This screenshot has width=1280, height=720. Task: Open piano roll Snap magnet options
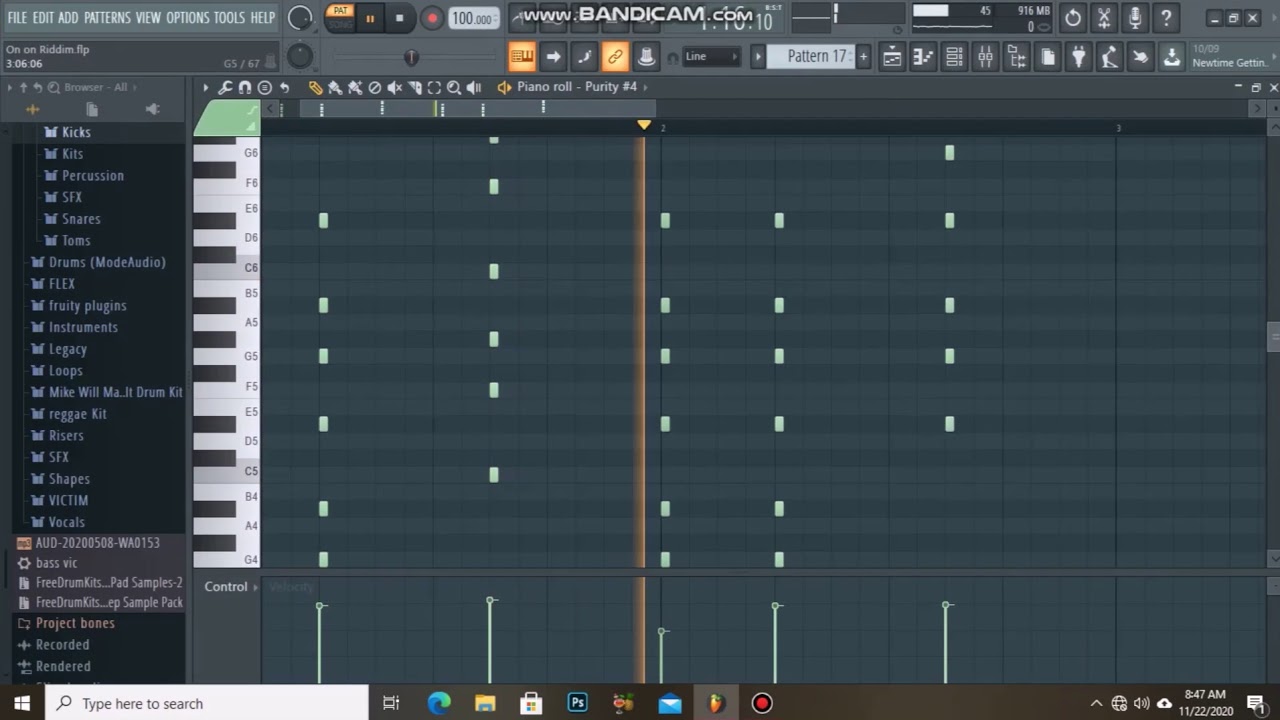pos(245,88)
